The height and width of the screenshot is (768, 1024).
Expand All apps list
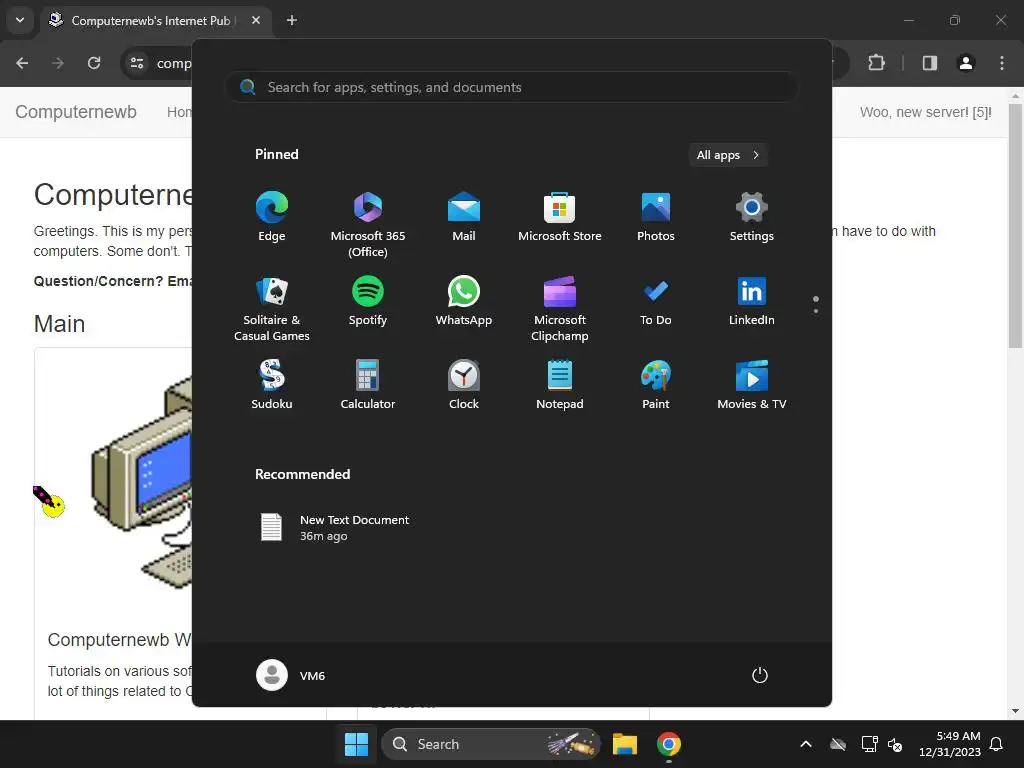(728, 155)
